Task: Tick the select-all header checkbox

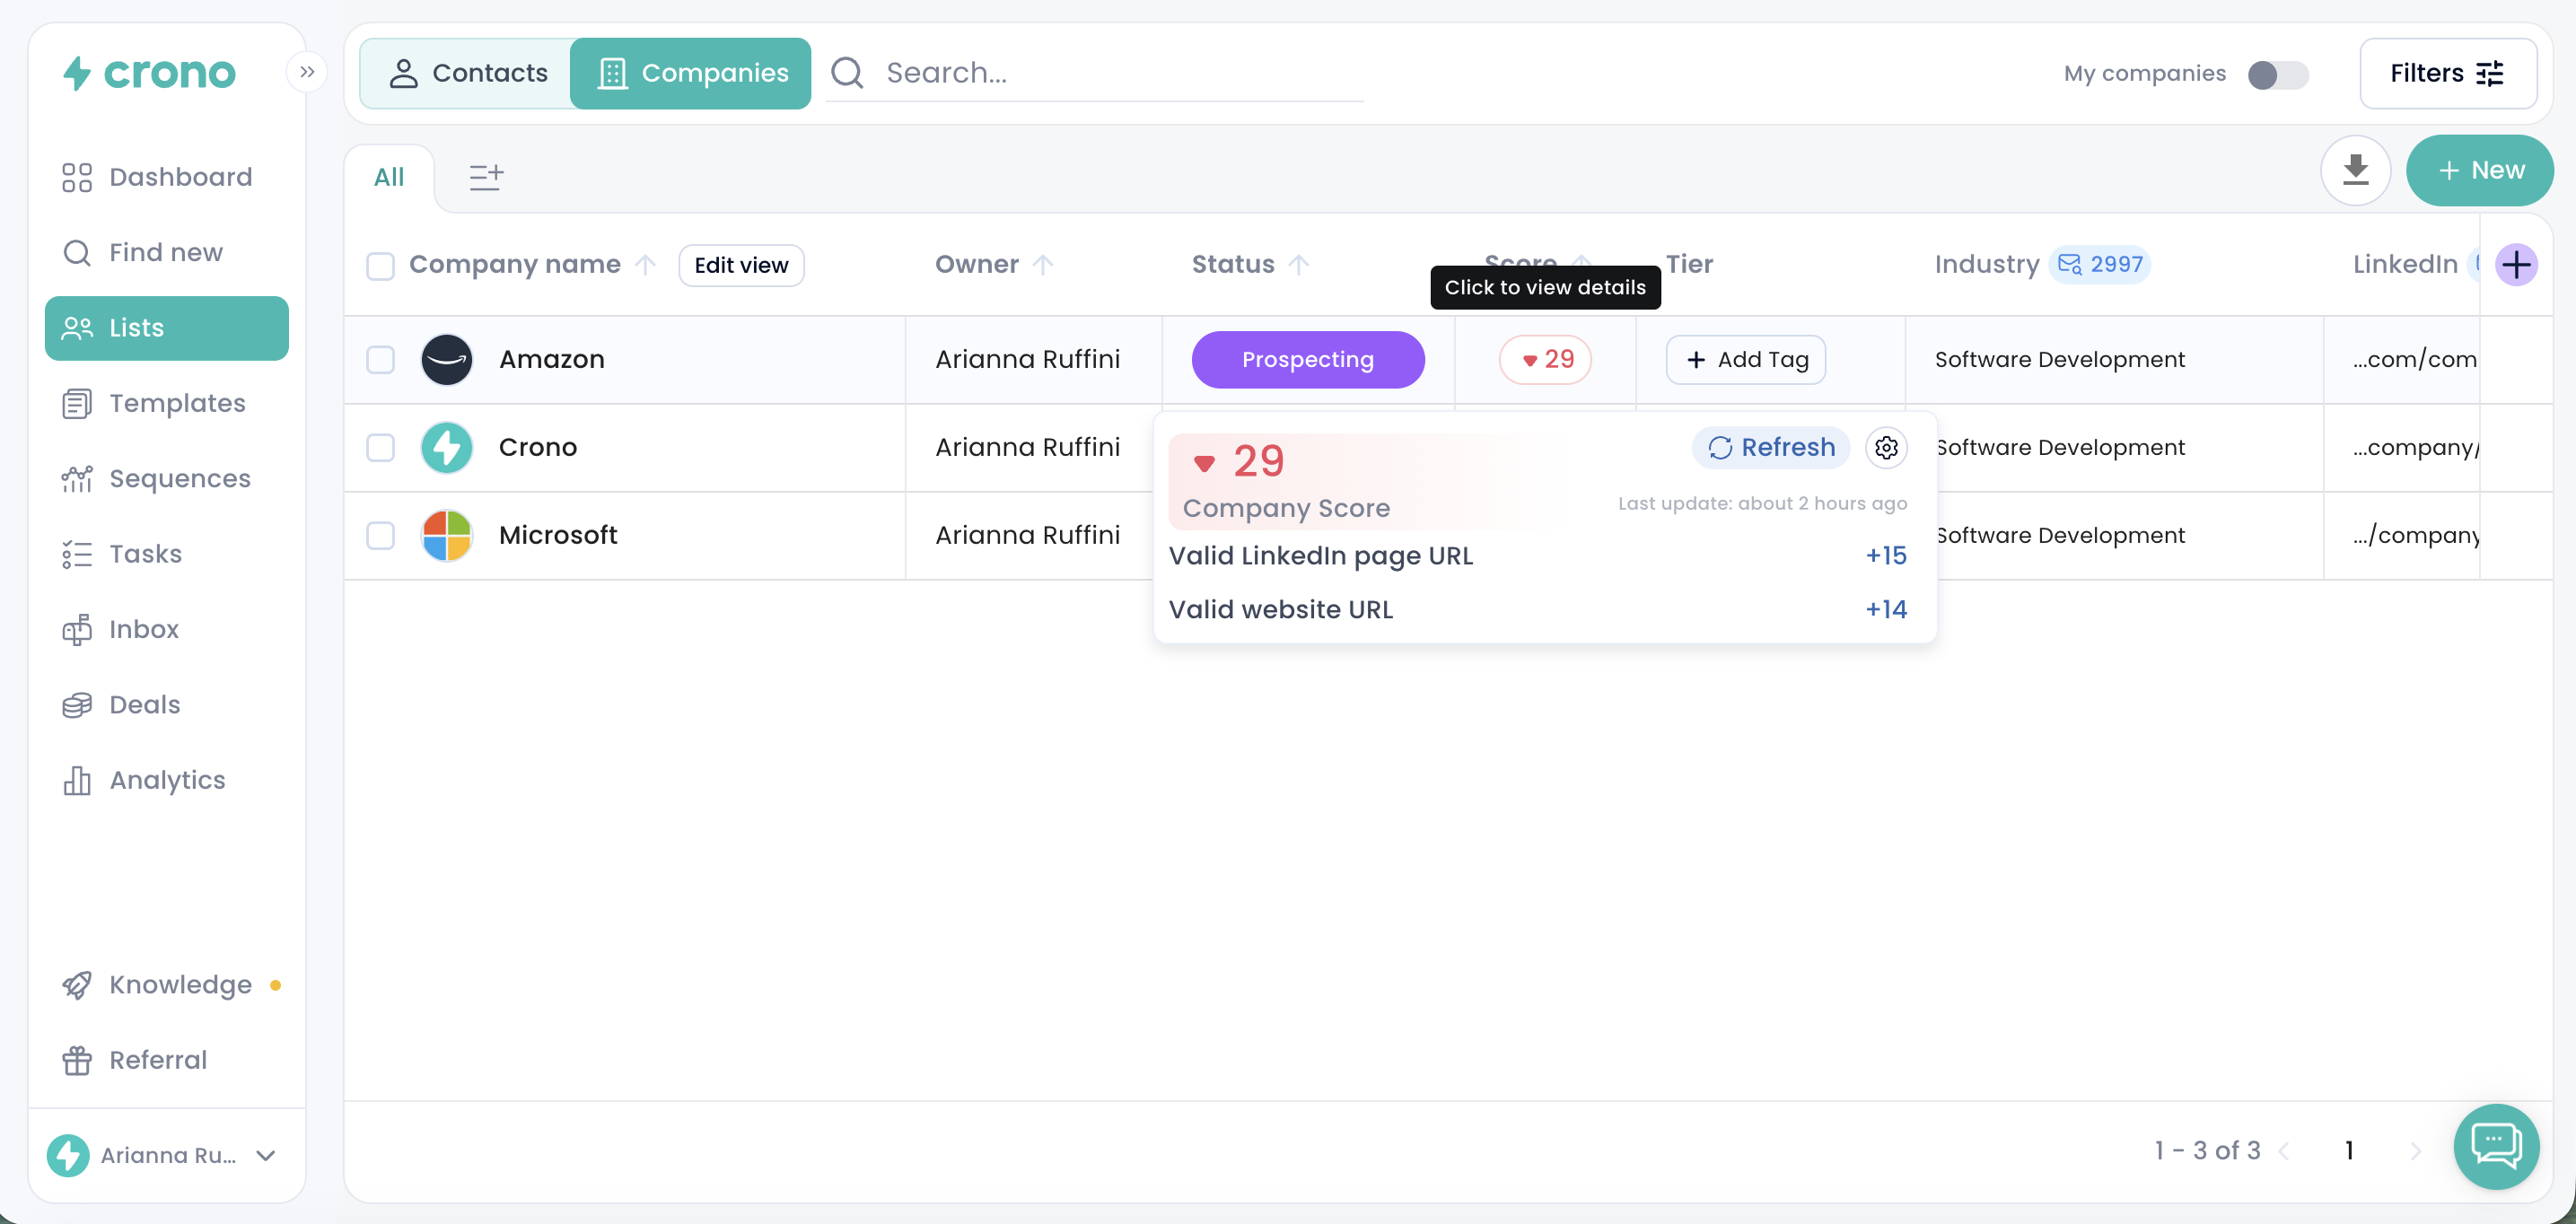Action: (x=380, y=265)
